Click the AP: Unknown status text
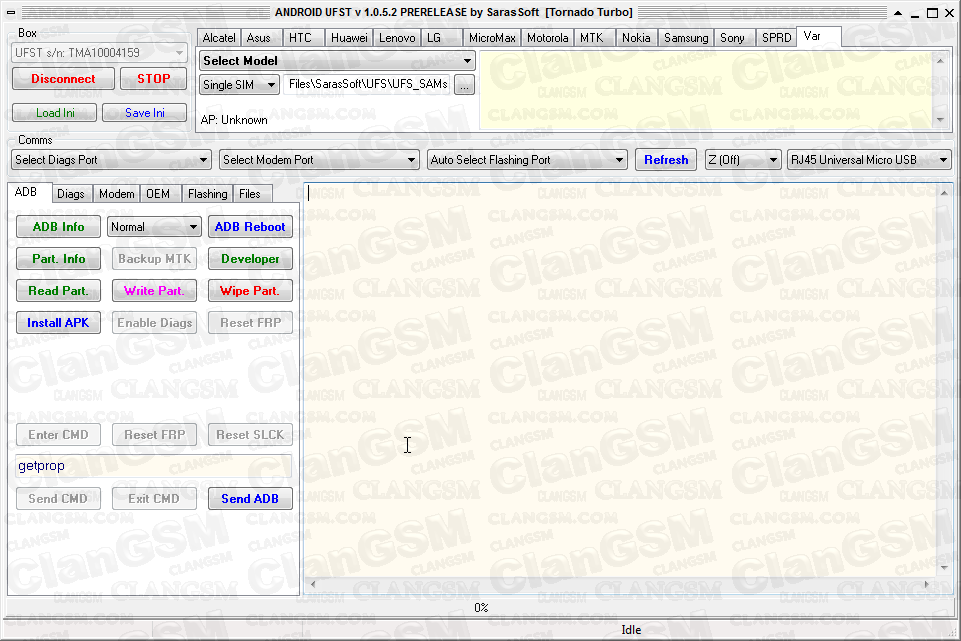Viewport: 961px width, 641px height. coord(234,120)
